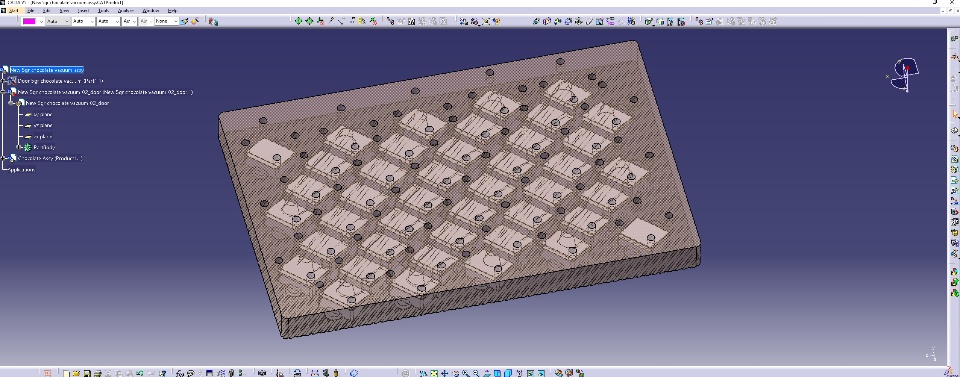Click the compass in the top right corner

pyautogui.click(x=905, y=74)
